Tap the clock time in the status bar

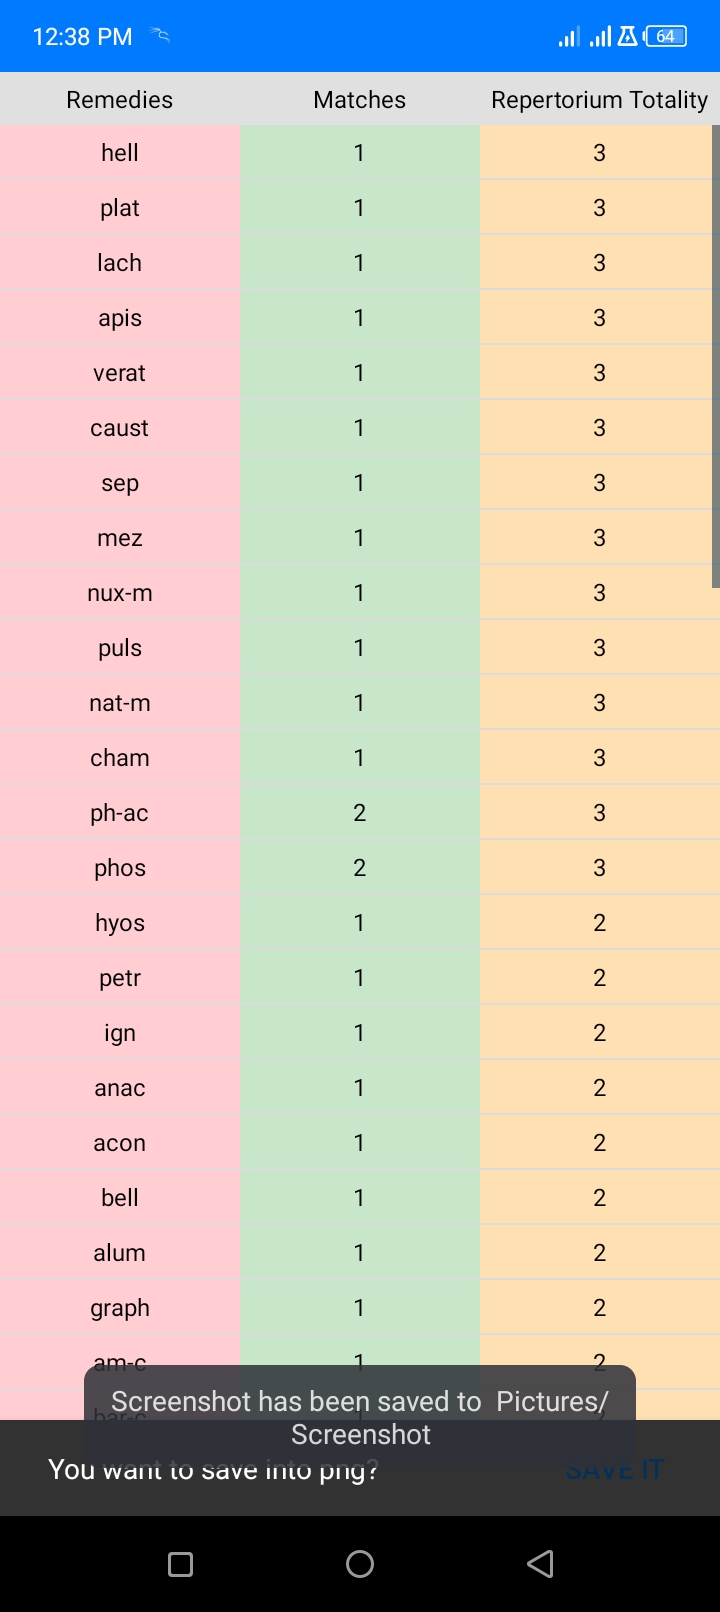pyautogui.click(x=82, y=37)
